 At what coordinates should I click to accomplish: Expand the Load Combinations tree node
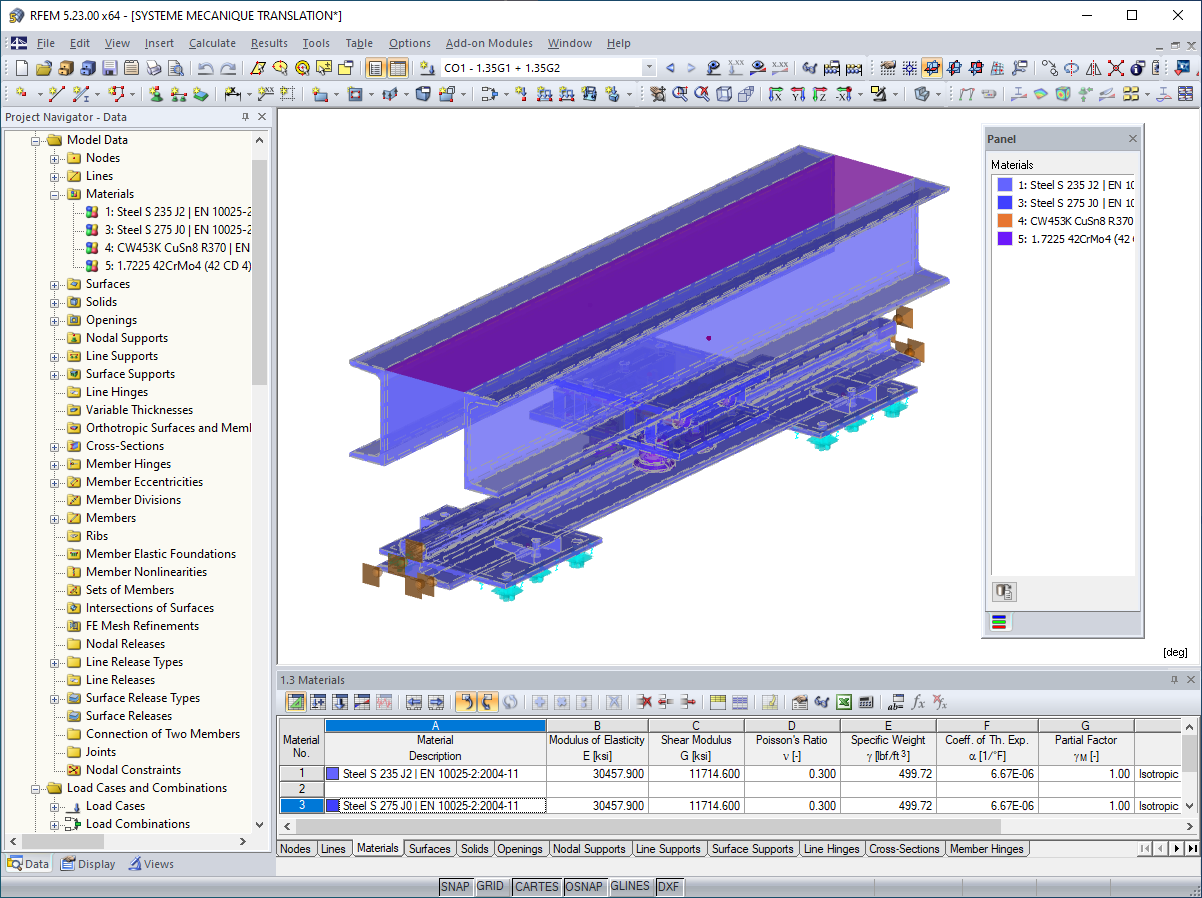[55, 824]
